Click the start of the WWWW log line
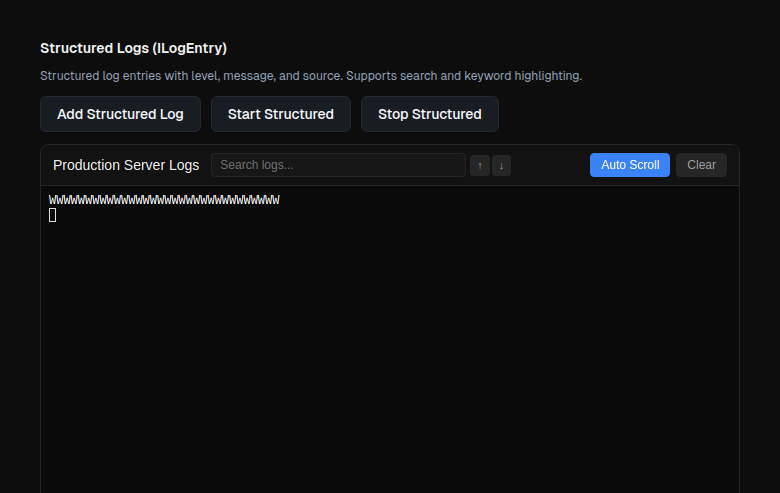The width and height of the screenshot is (780, 493). [x=52, y=200]
